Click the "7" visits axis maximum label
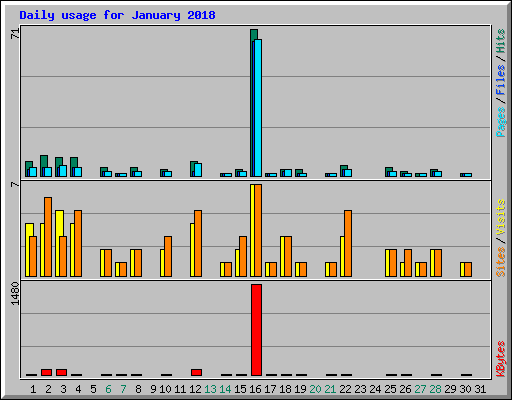Screen dimensions: 512x400 pos(15,184)
